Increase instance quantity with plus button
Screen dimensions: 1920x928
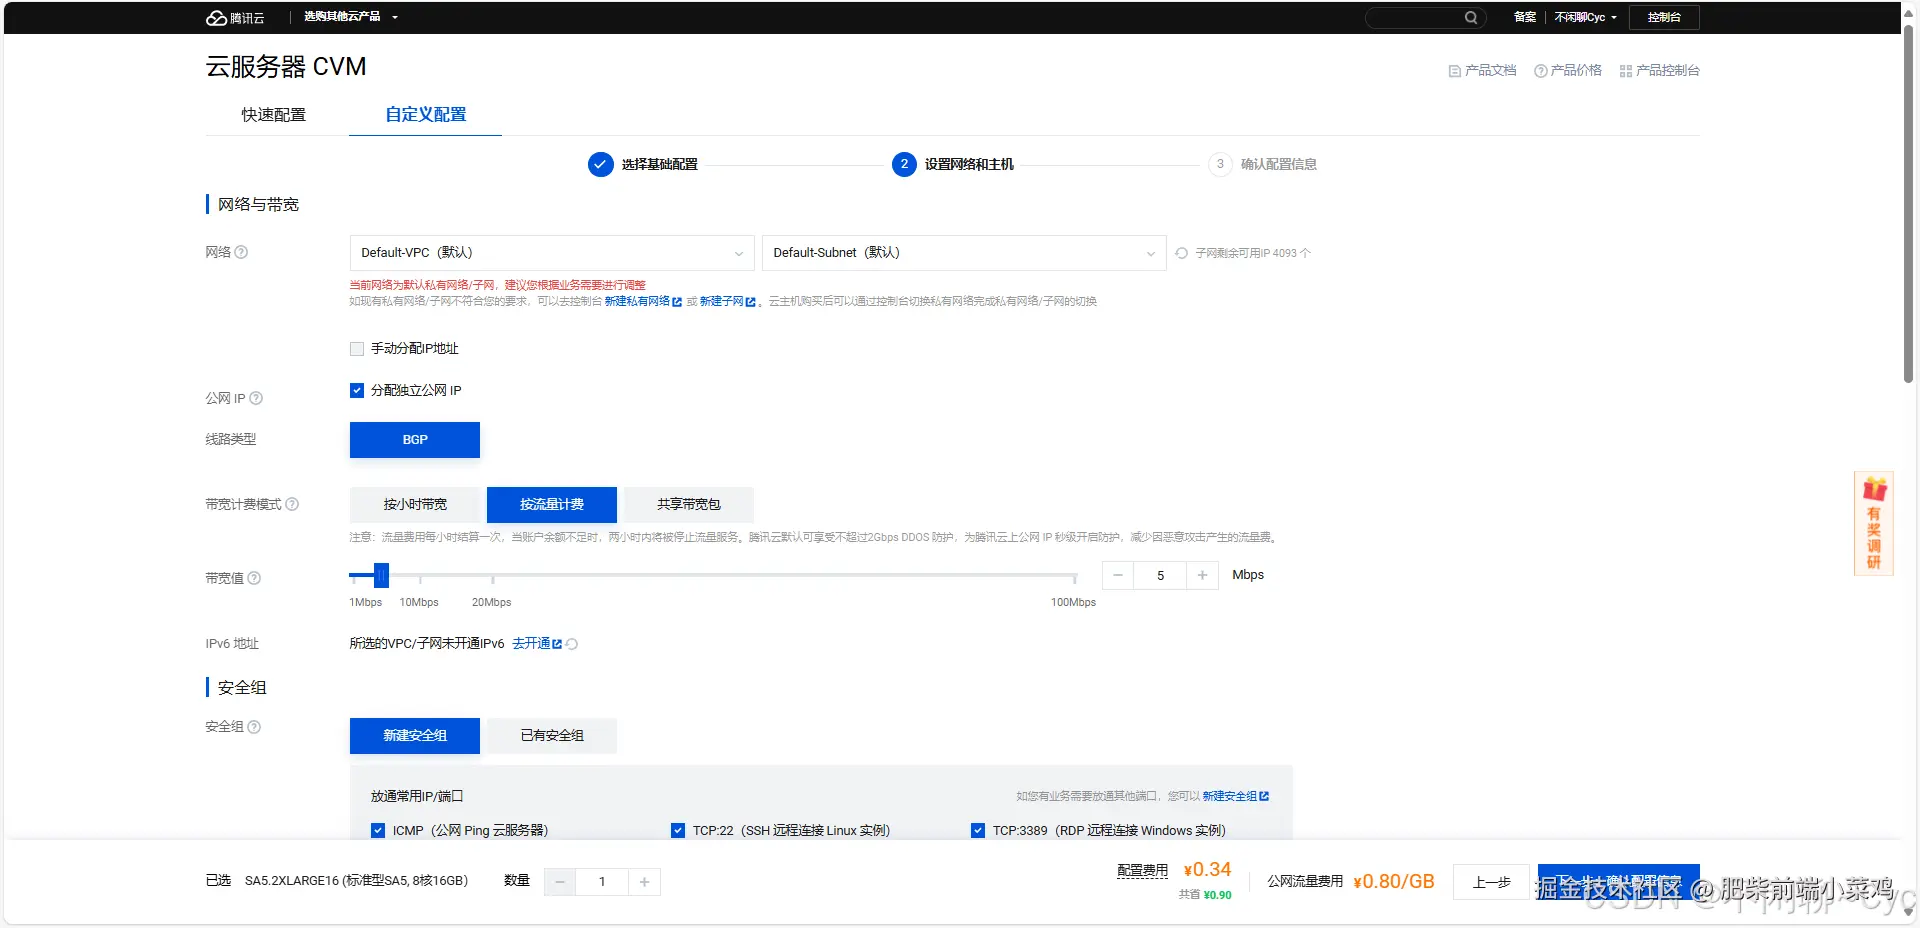[644, 882]
